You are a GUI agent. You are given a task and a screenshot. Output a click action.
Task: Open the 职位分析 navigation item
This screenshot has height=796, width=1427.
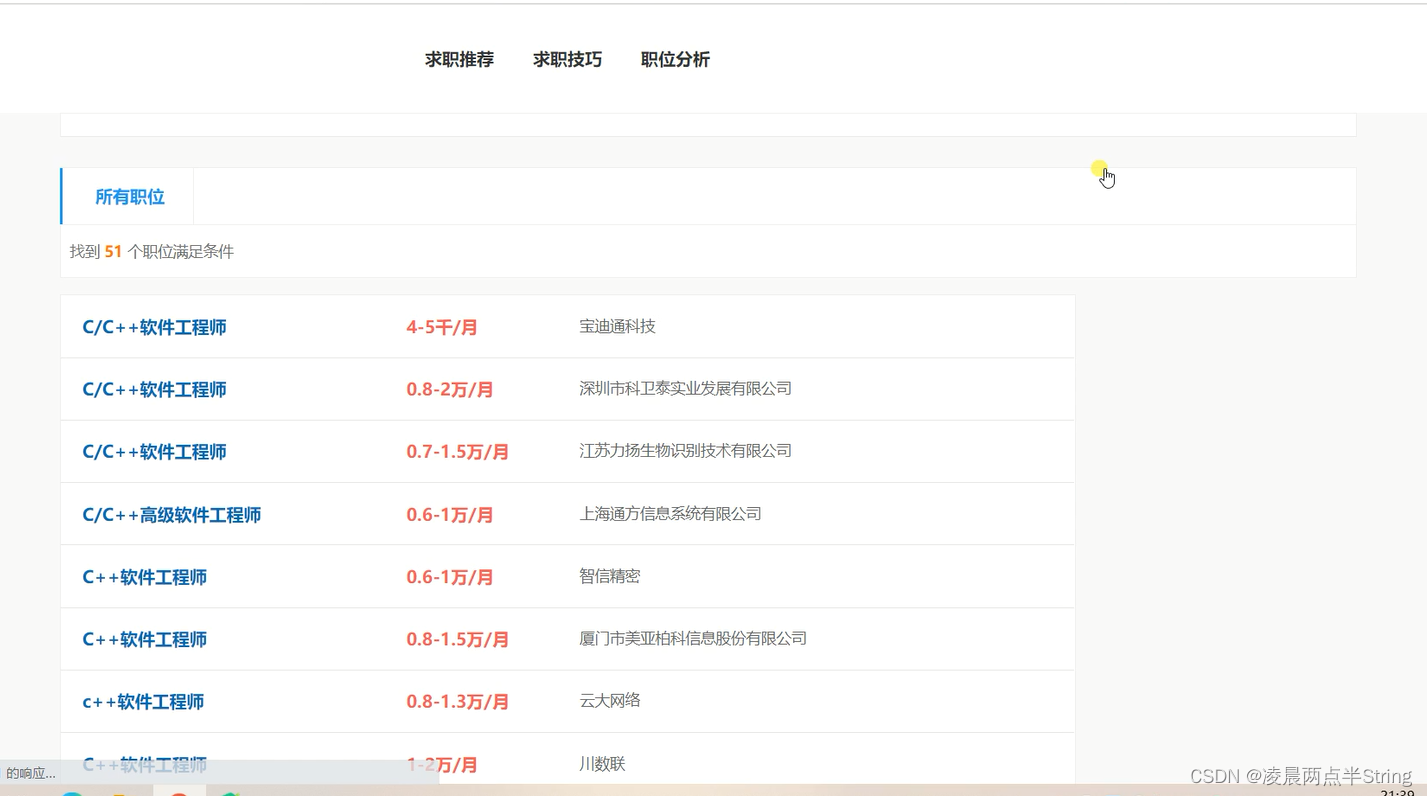coord(675,60)
